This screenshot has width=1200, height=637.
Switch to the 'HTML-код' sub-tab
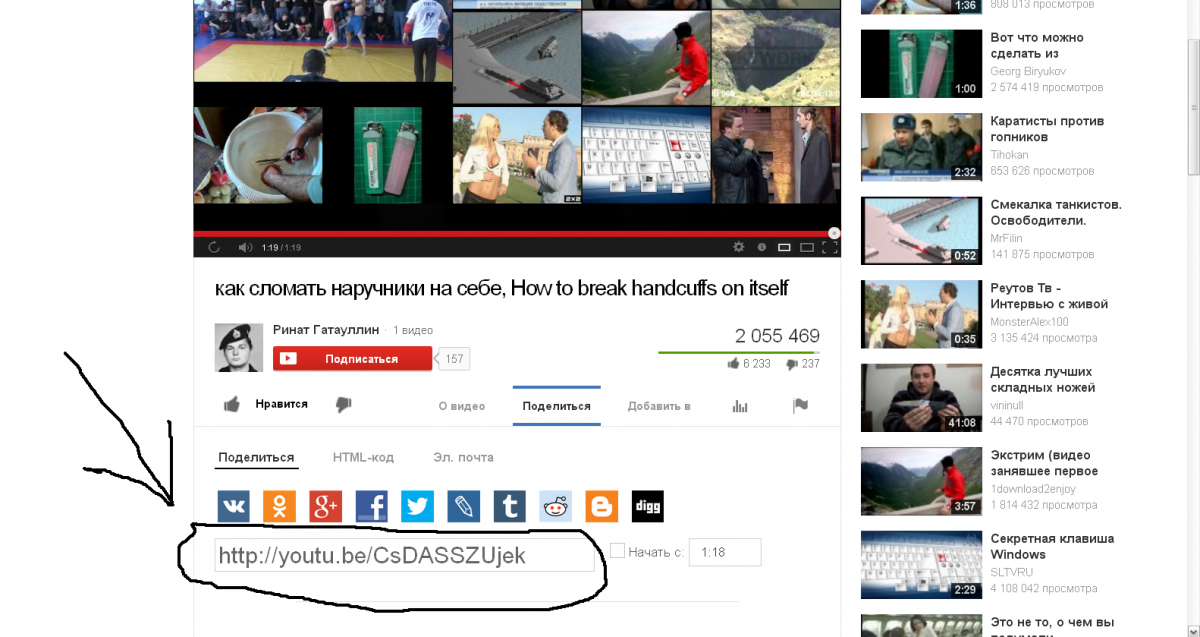[x=363, y=457]
